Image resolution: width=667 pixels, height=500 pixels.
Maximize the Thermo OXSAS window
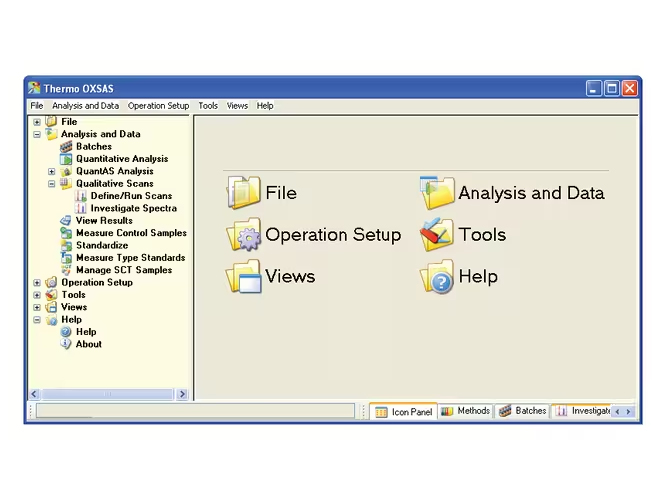click(612, 89)
